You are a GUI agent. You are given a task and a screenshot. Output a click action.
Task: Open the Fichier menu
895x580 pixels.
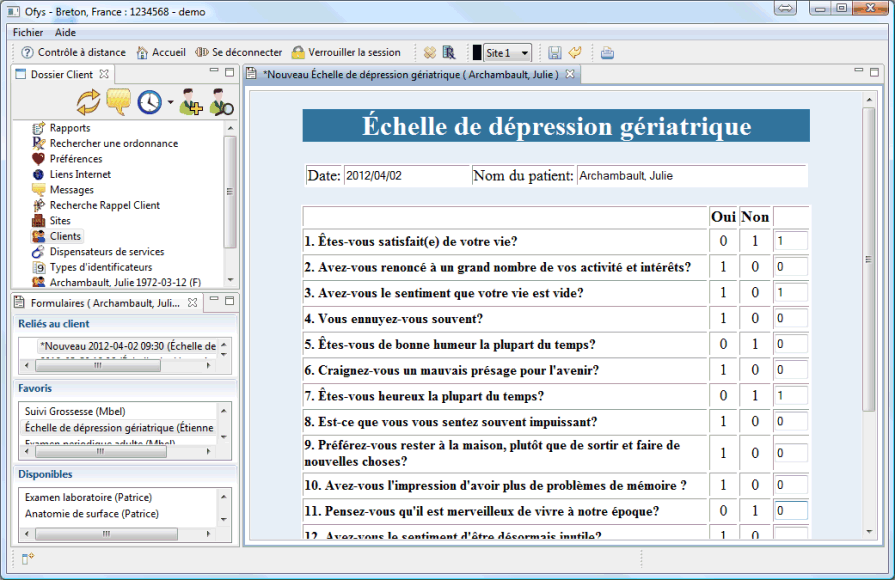click(28, 33)
